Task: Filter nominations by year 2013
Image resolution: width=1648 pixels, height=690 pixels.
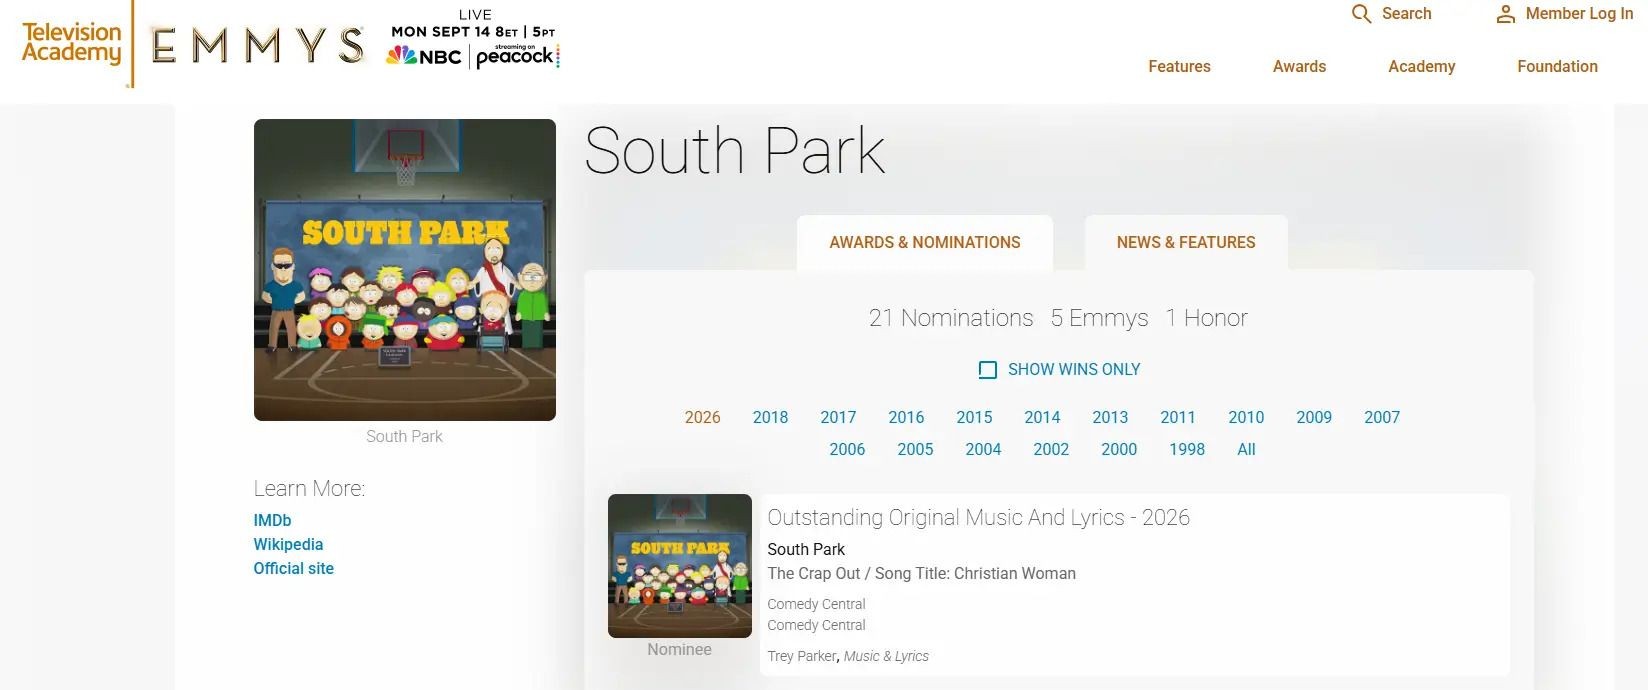Action: pyautogui.click(x=1110, y=417)
